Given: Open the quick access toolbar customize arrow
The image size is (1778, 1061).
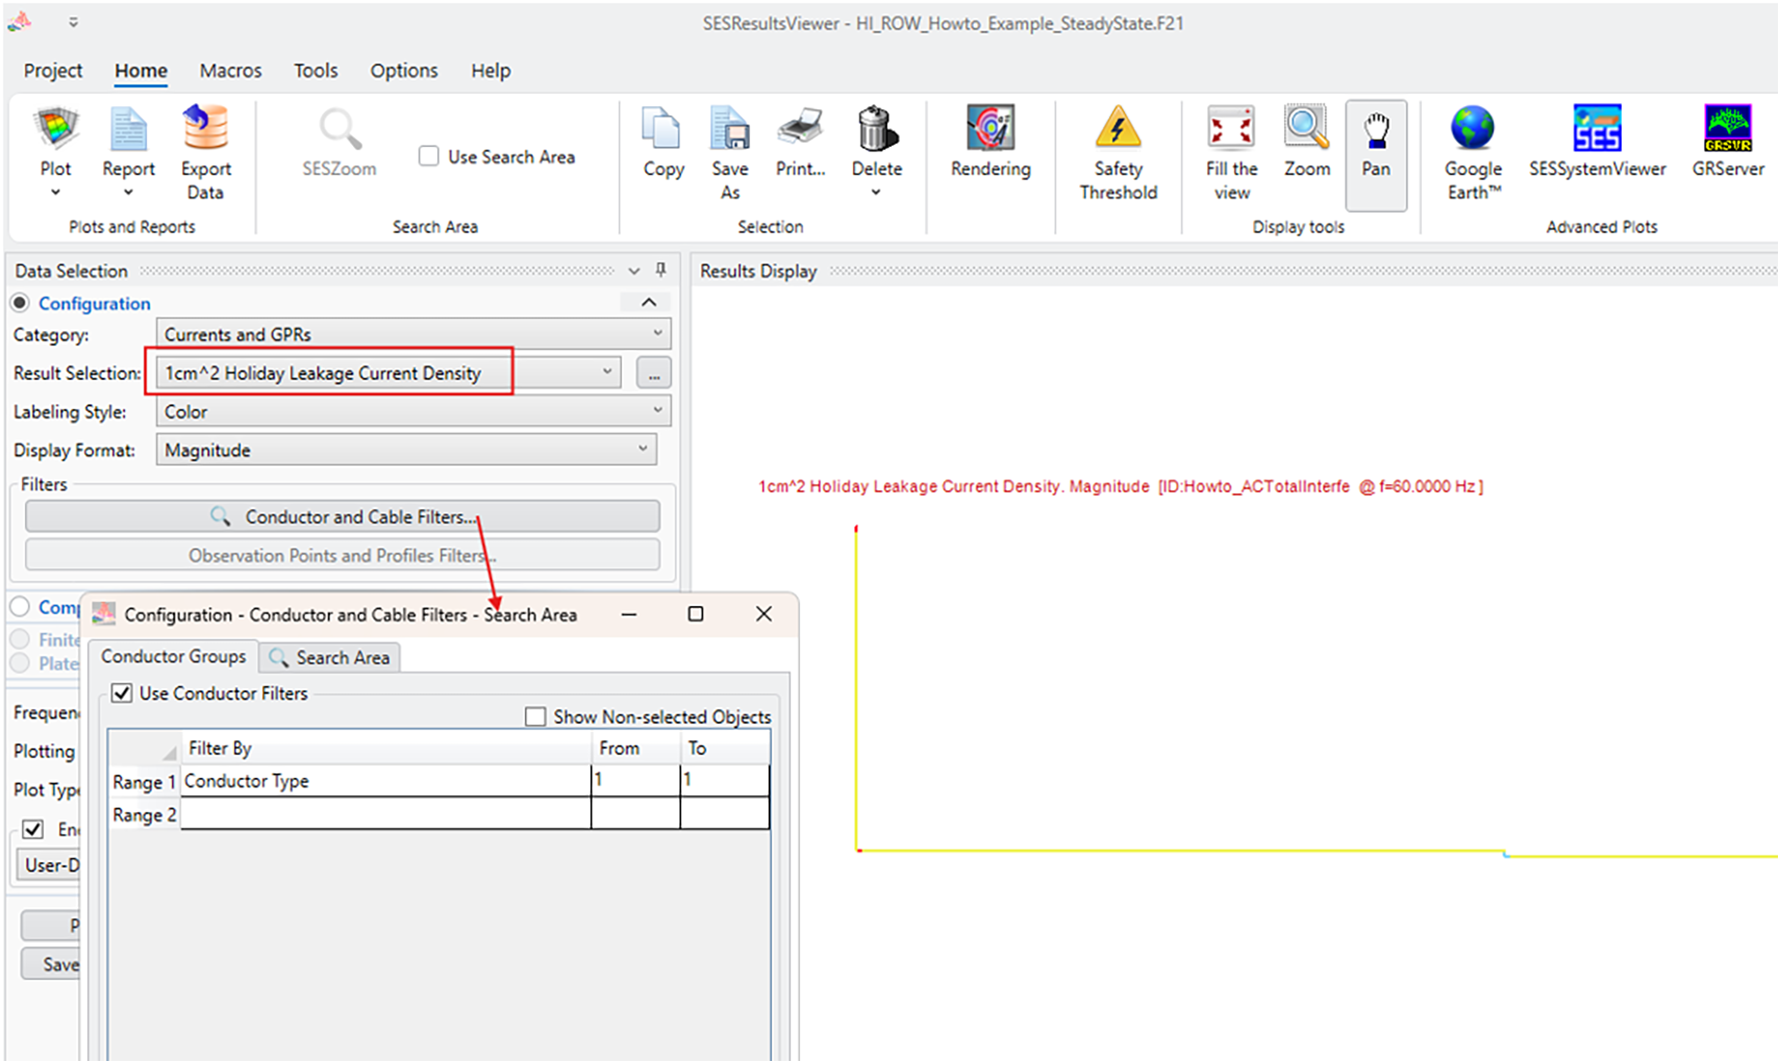Looking at the screenshot, I should [73, 22].
